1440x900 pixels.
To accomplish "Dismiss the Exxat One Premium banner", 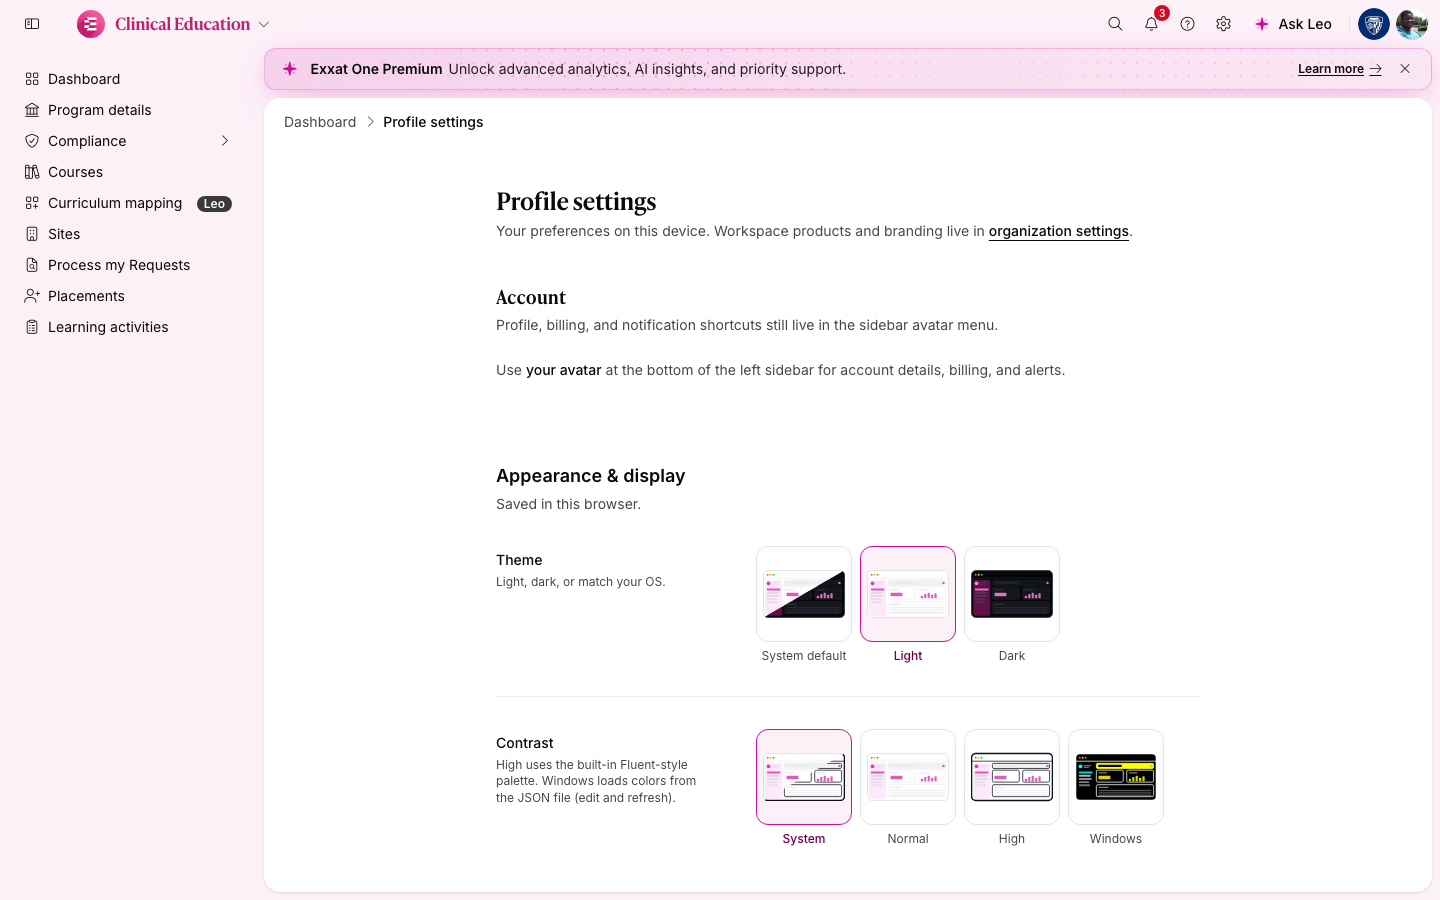I will tap(1405, 69).
